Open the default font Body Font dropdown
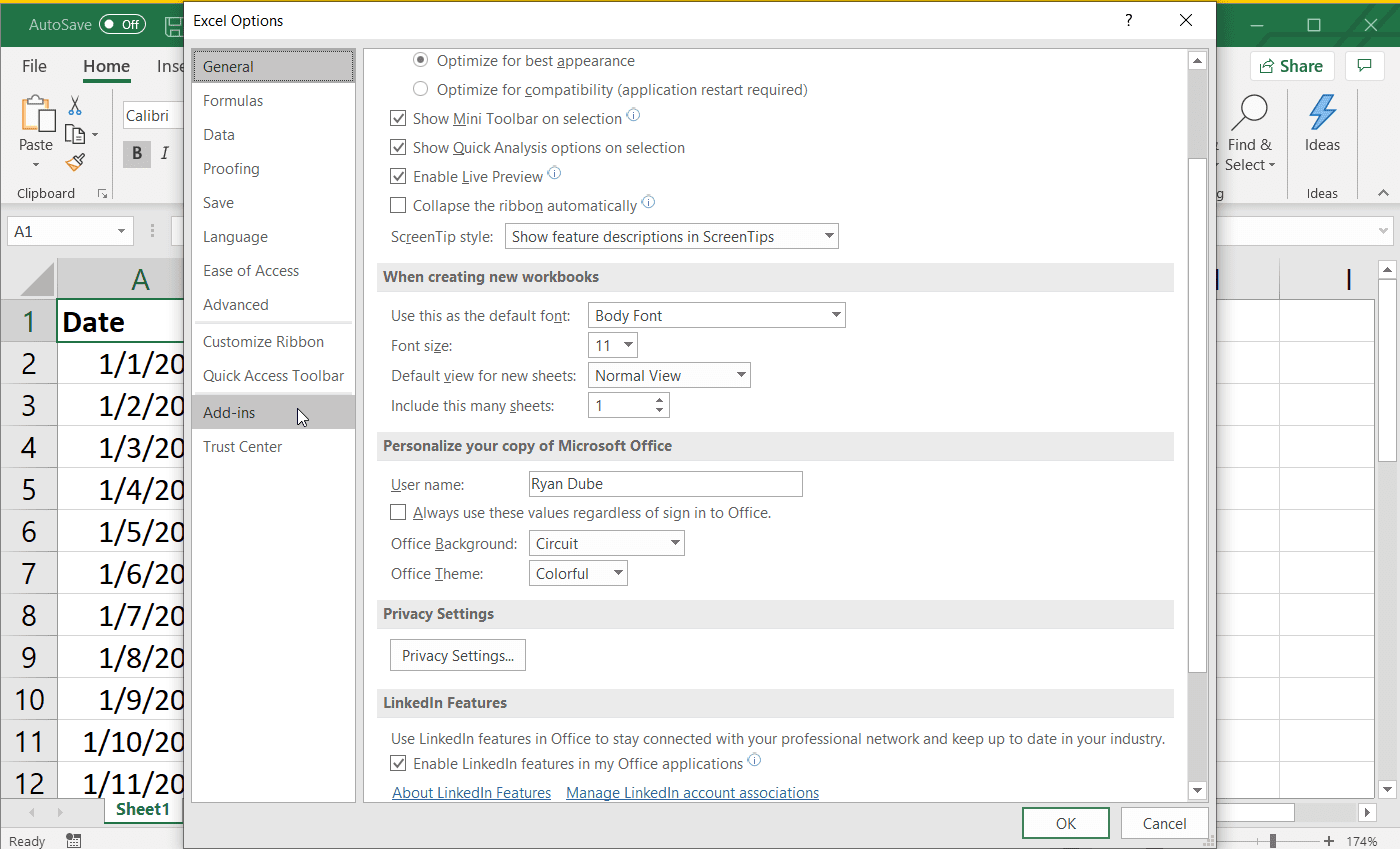Image resolution: width=1400 pixels, height=849 pixels. pyautogui.click(x=717, y=316)
